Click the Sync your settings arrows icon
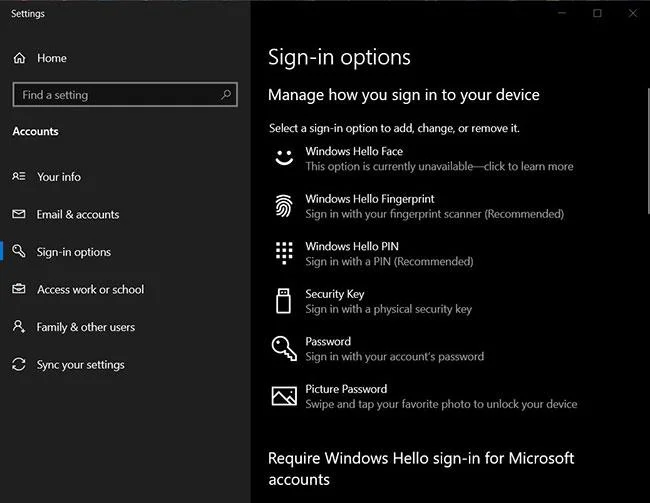 coord(19,364)
